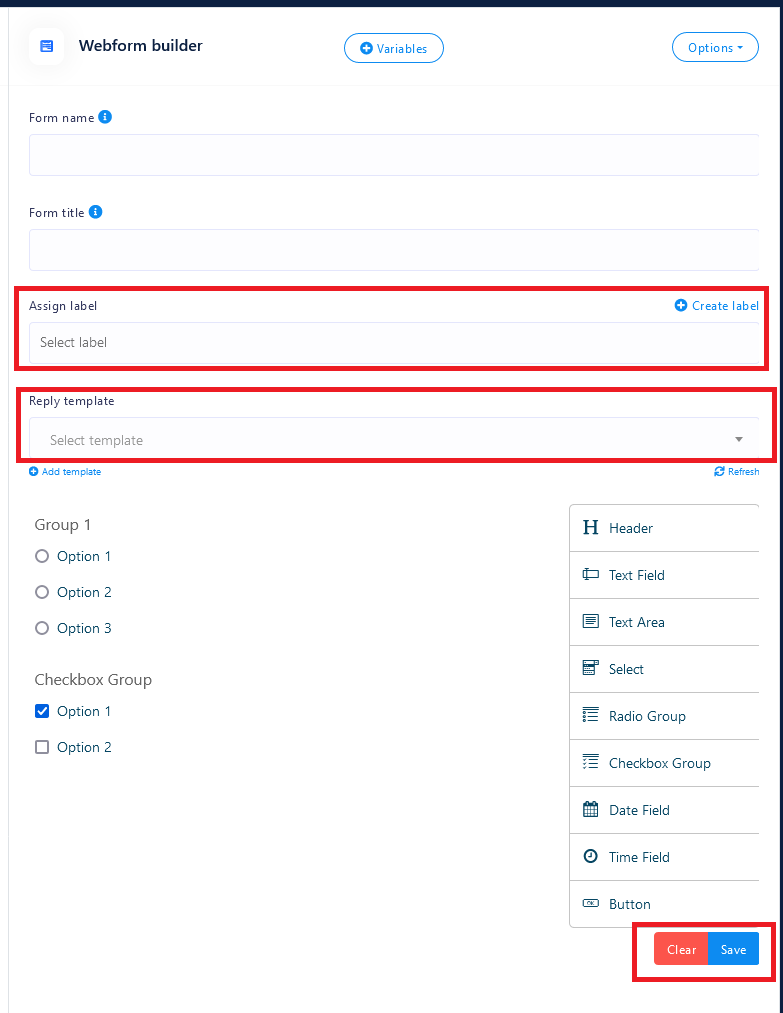Click into the Form name input
Screen dimensions: 783x1013
[393, 155]
